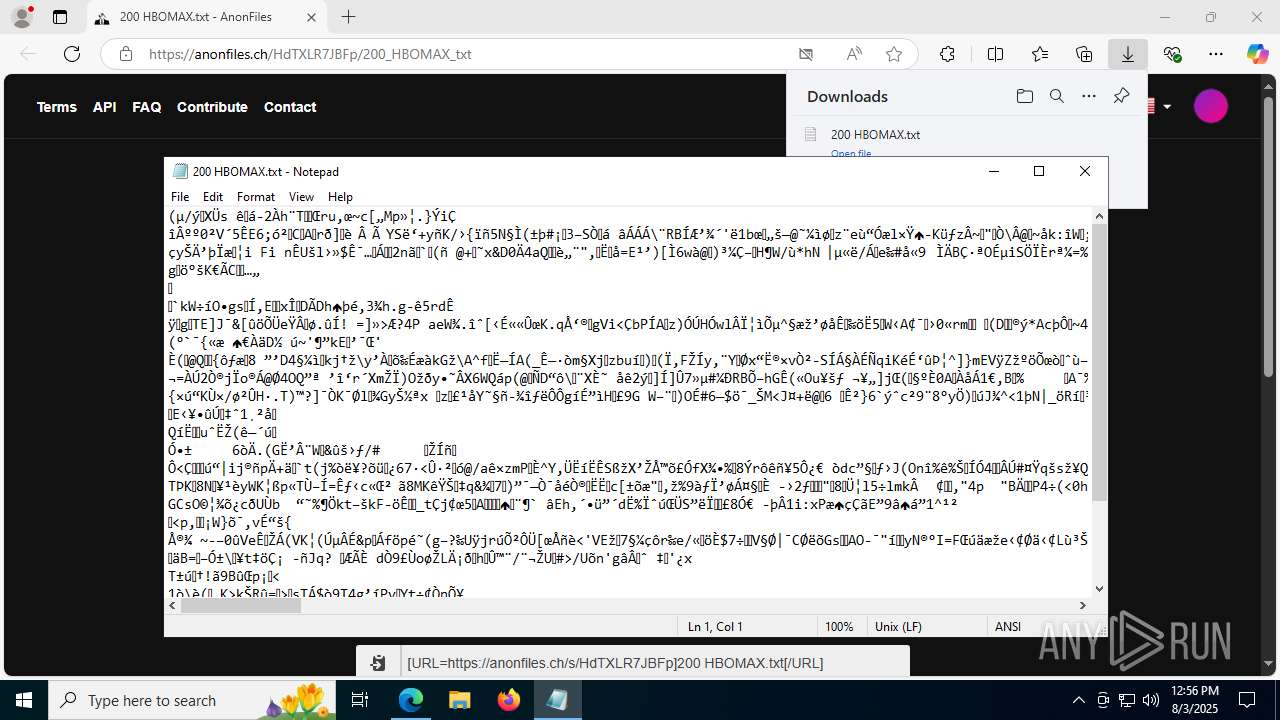Click Notepad scroll right arrow

pos(1083,605)
